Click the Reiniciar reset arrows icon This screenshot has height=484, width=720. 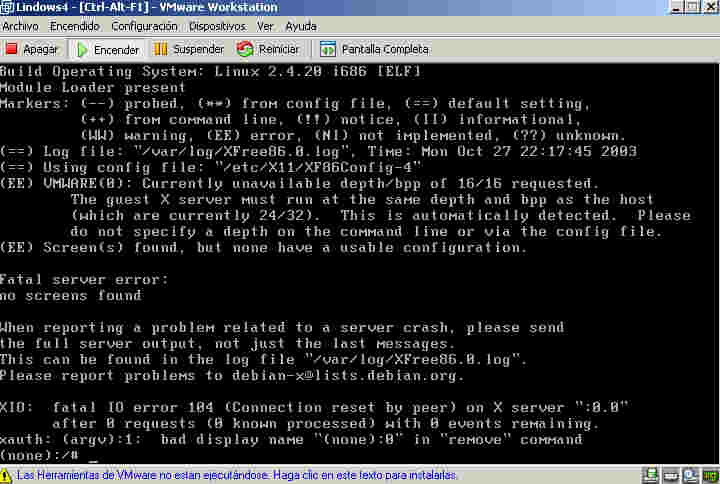click(x=245, y=49)
